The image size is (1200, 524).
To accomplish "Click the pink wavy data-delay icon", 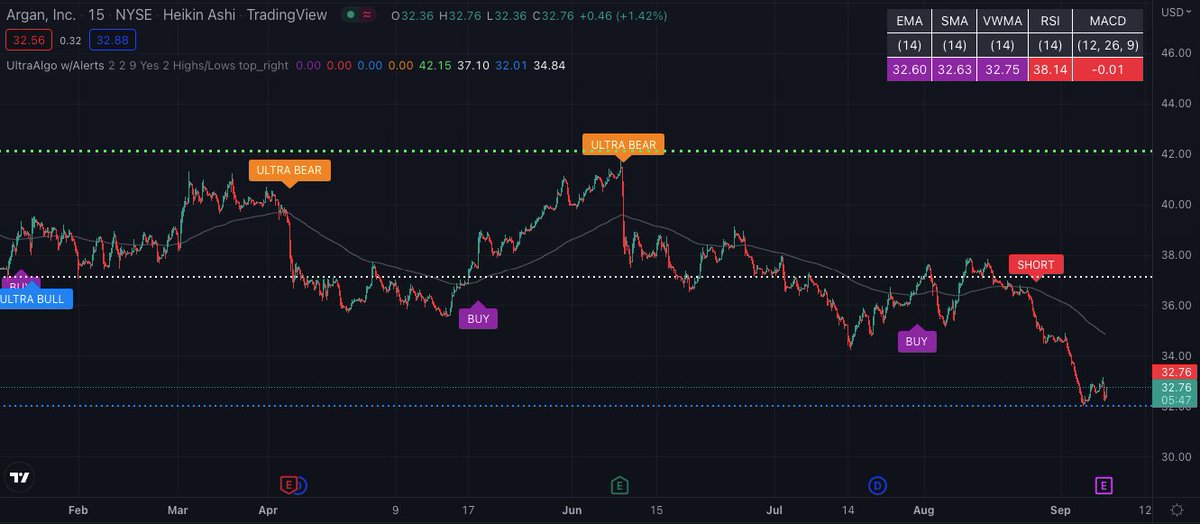I will (x=369, y=16).
